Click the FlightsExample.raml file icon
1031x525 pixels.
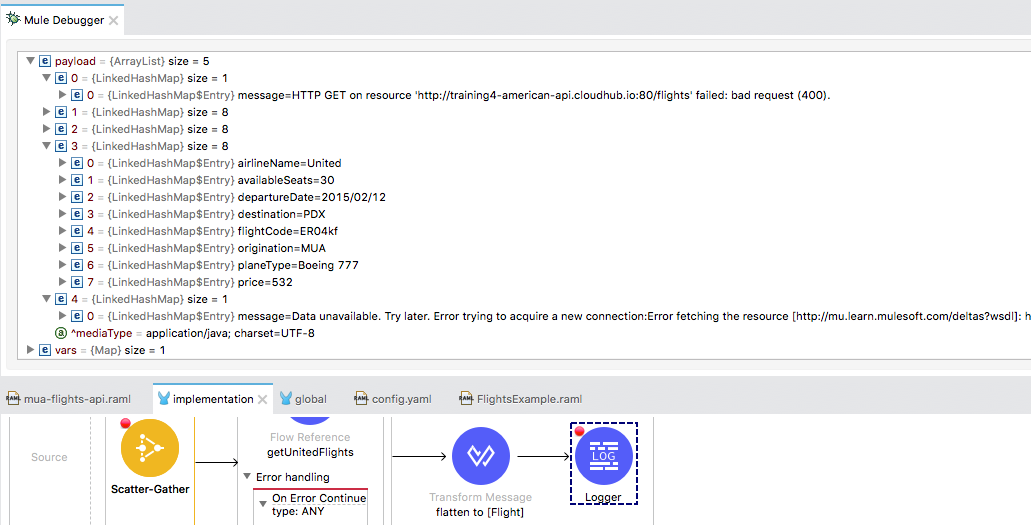coord(466,399)
